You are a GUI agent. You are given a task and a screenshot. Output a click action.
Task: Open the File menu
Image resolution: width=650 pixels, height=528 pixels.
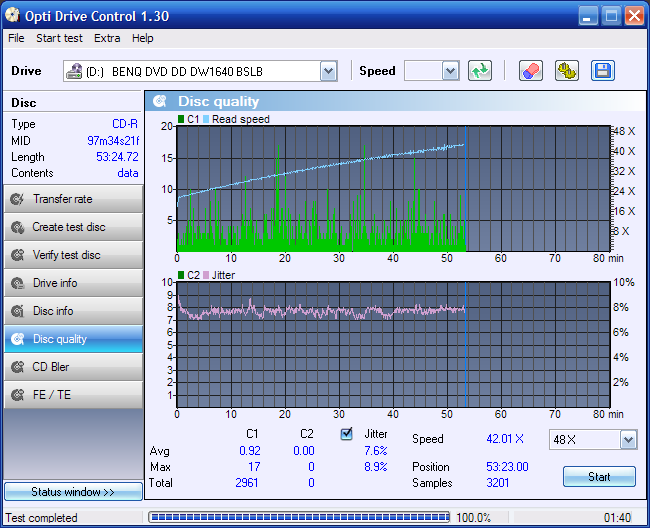pyautogui.click(x=16, y=38)
